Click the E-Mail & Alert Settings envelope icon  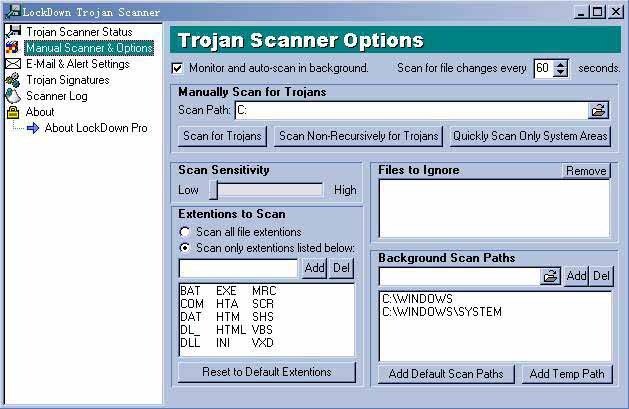click(13, 64)
